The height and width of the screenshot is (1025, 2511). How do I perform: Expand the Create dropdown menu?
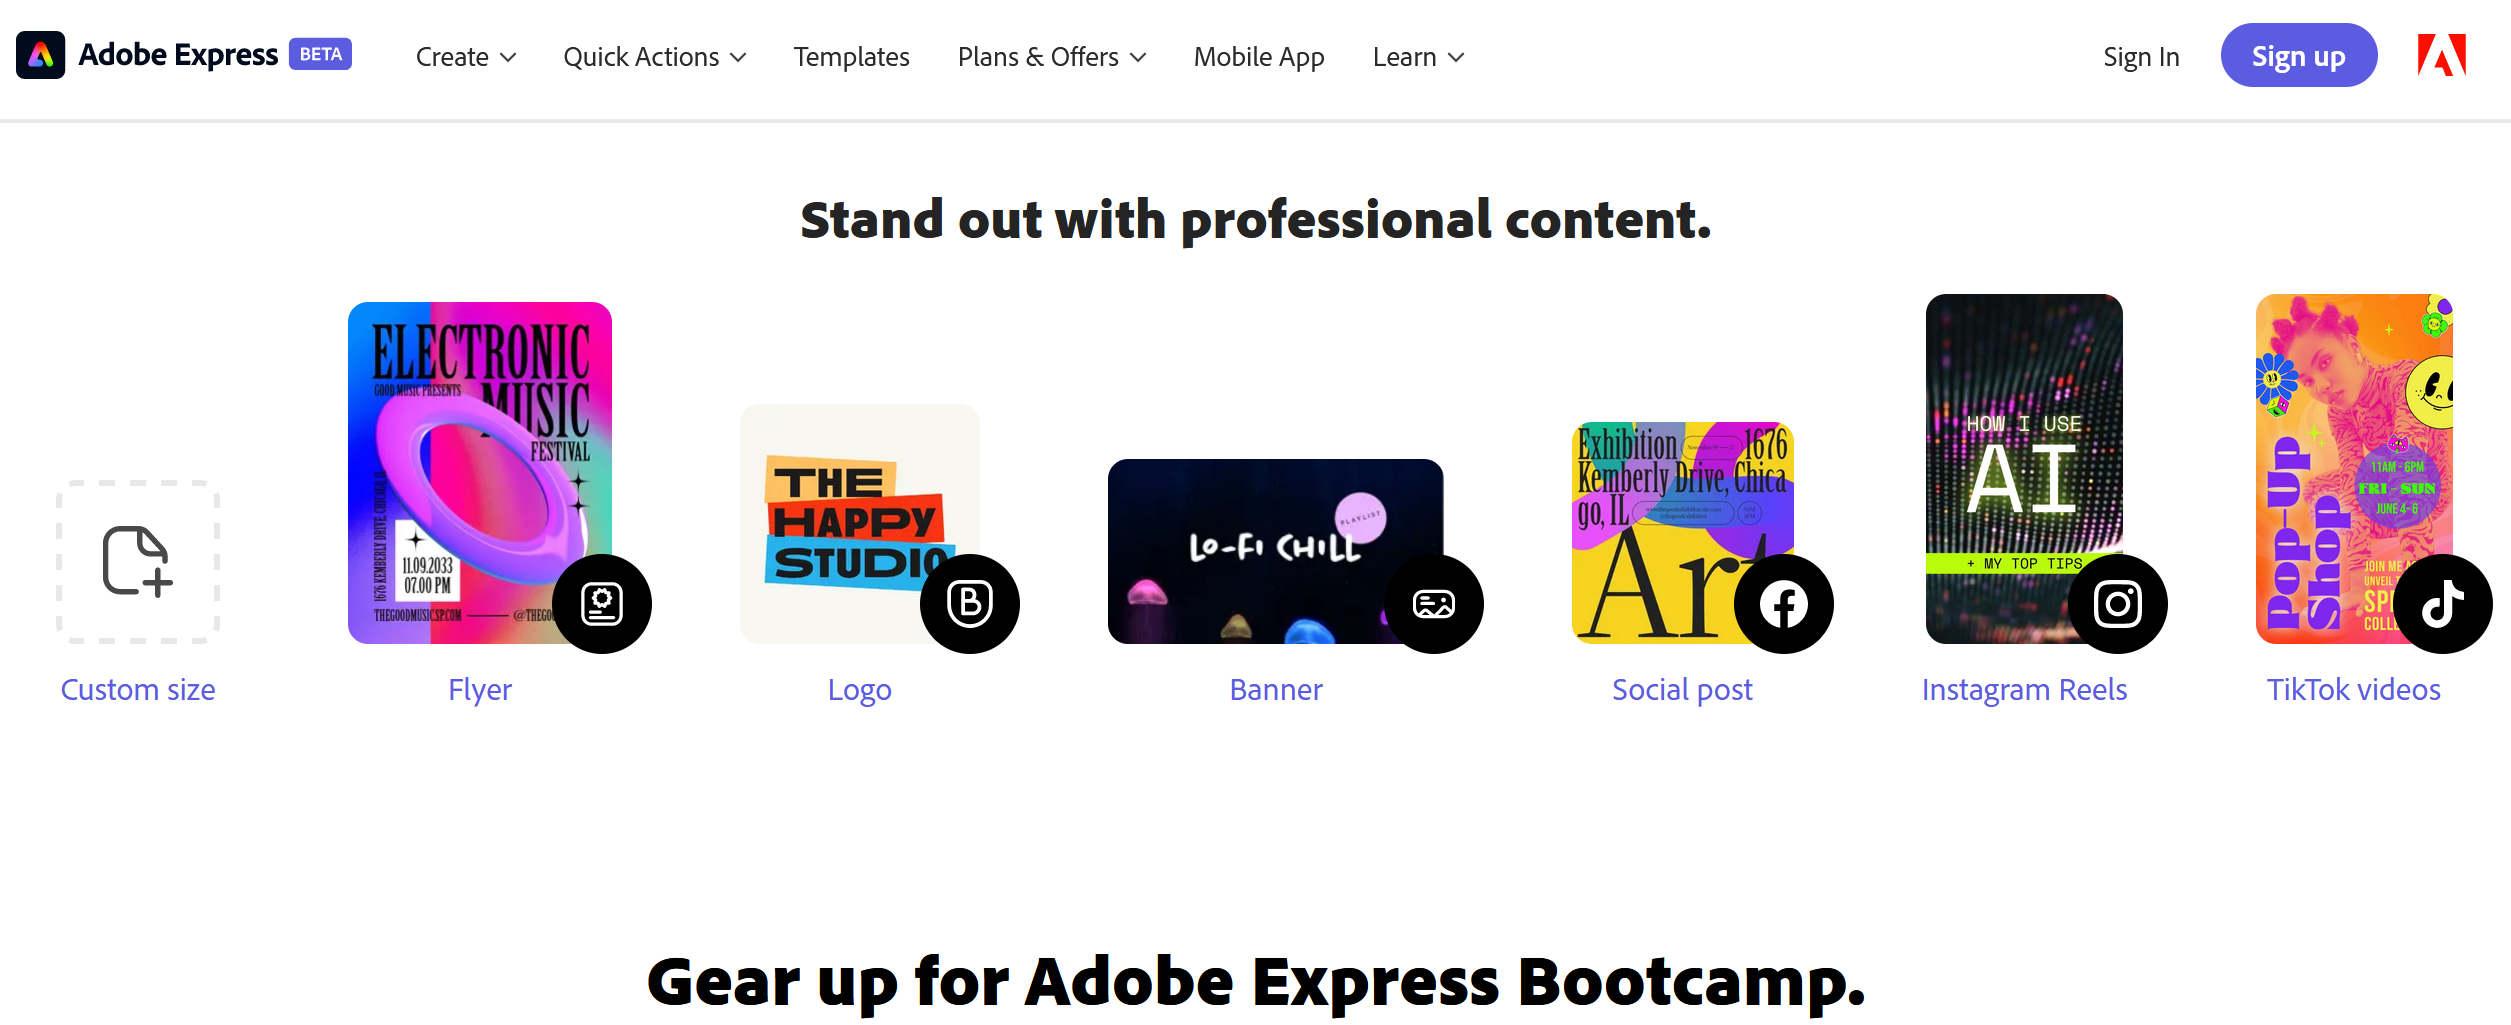[465, 57]
